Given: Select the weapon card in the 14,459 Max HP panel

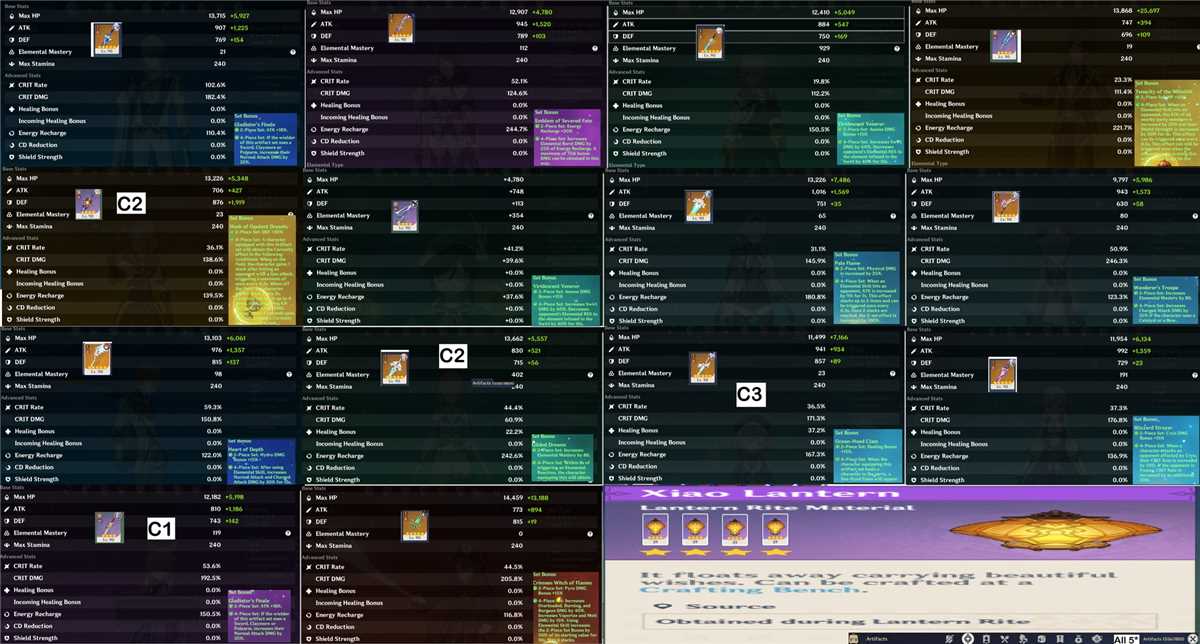Looking at the screenshot, I should [x=413, y=528].
